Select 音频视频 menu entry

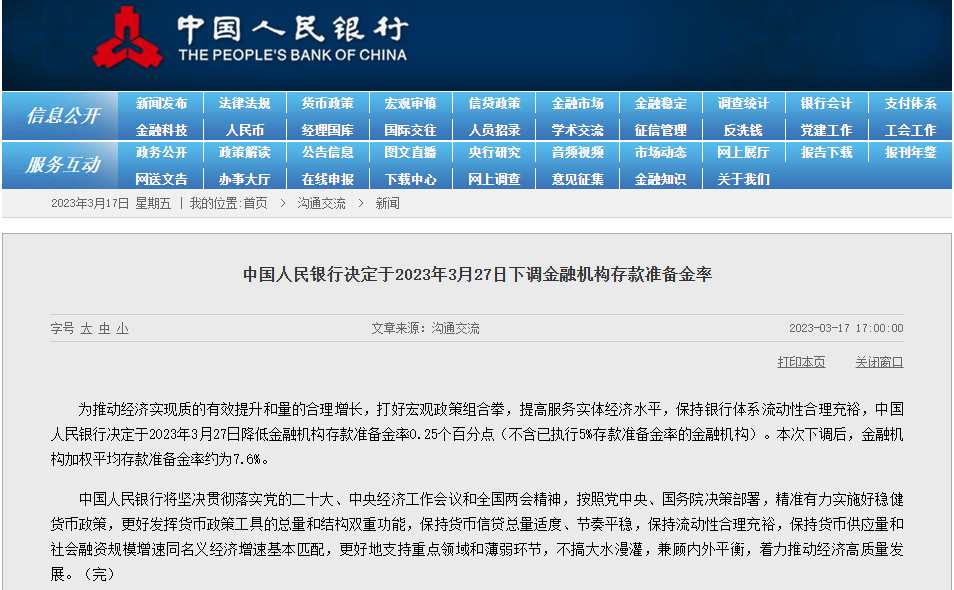[x=577, y=152]
